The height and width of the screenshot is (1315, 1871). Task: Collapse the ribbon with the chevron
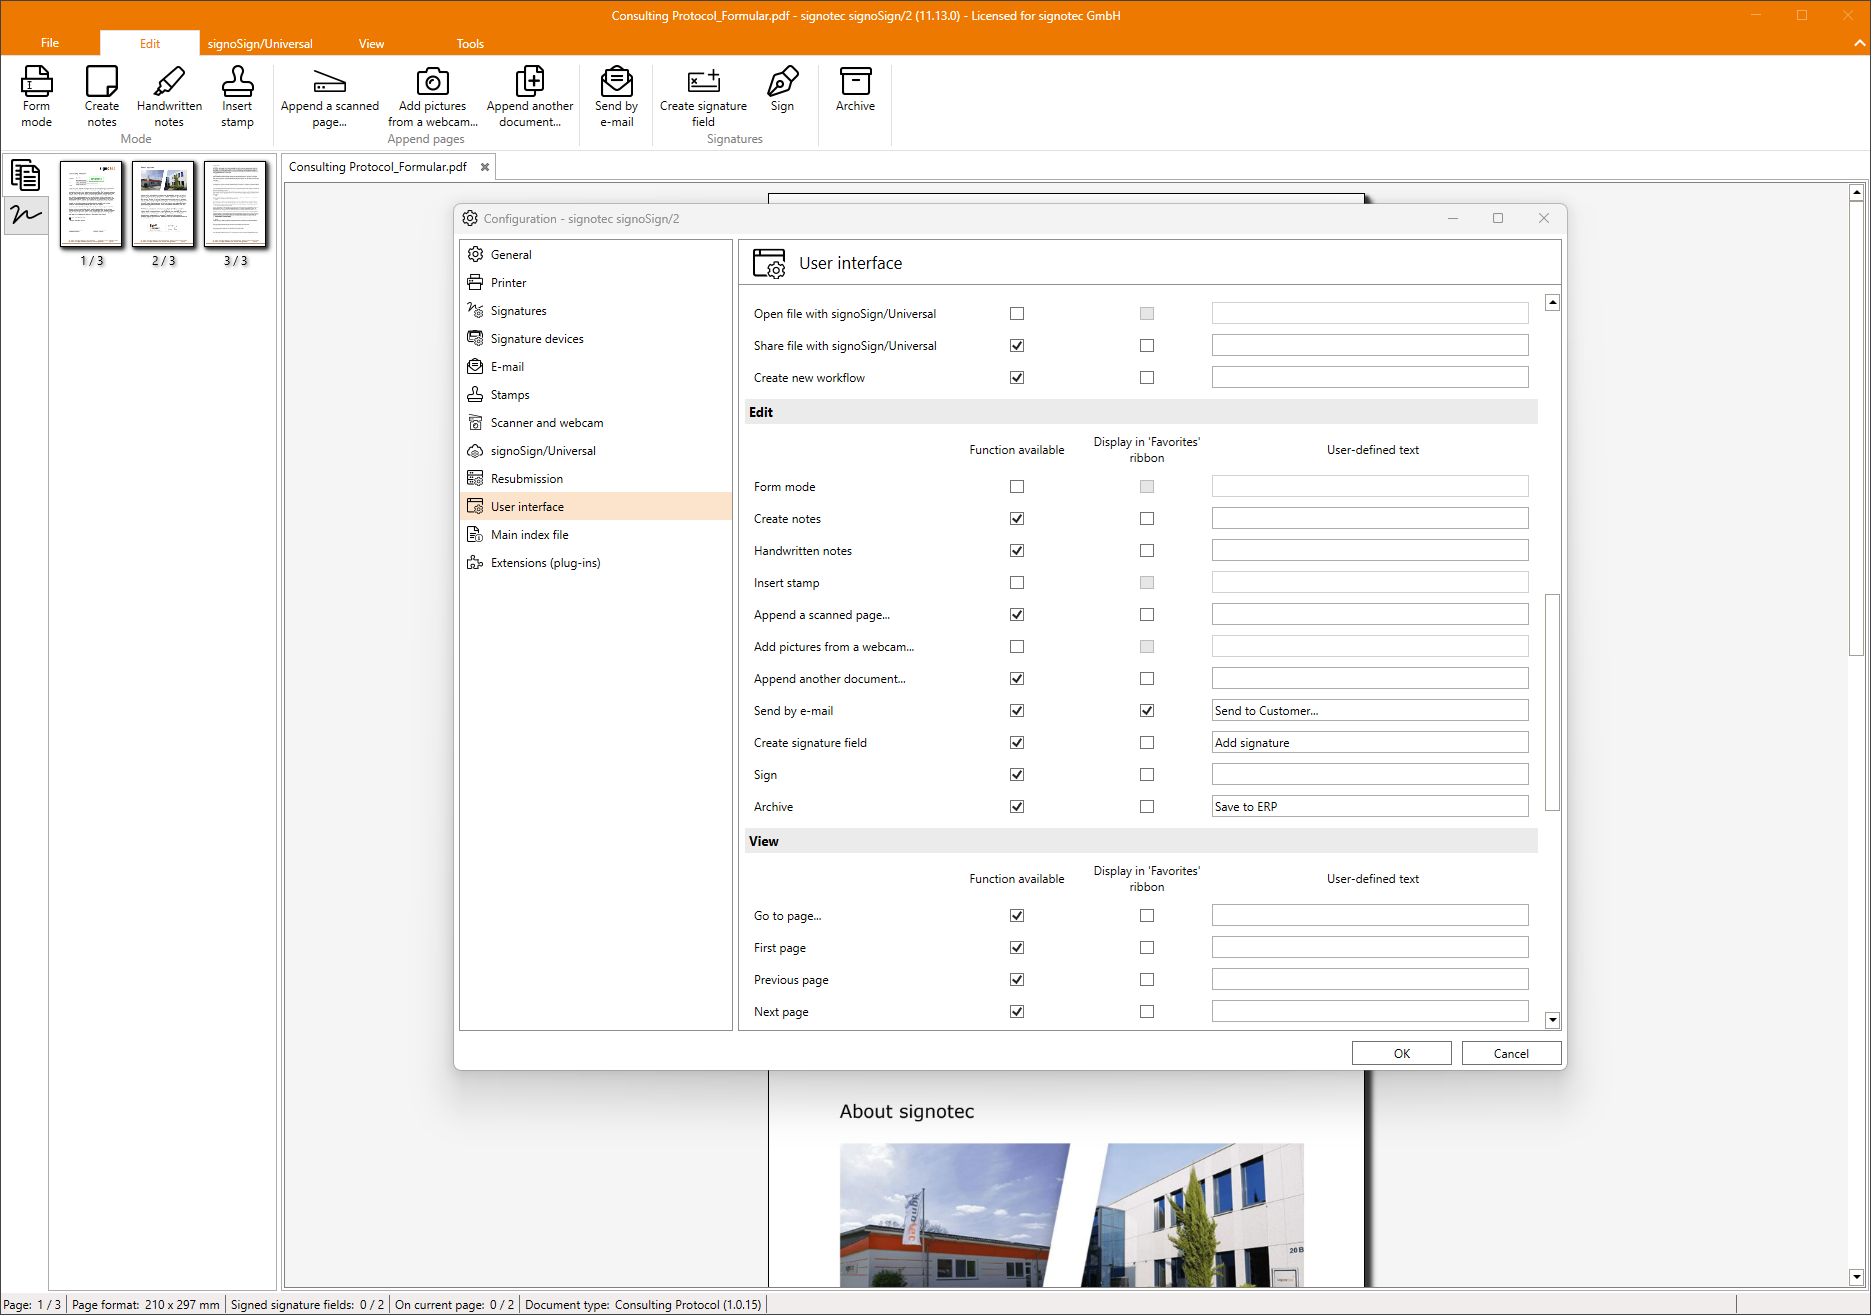[x=1859, y=43]
